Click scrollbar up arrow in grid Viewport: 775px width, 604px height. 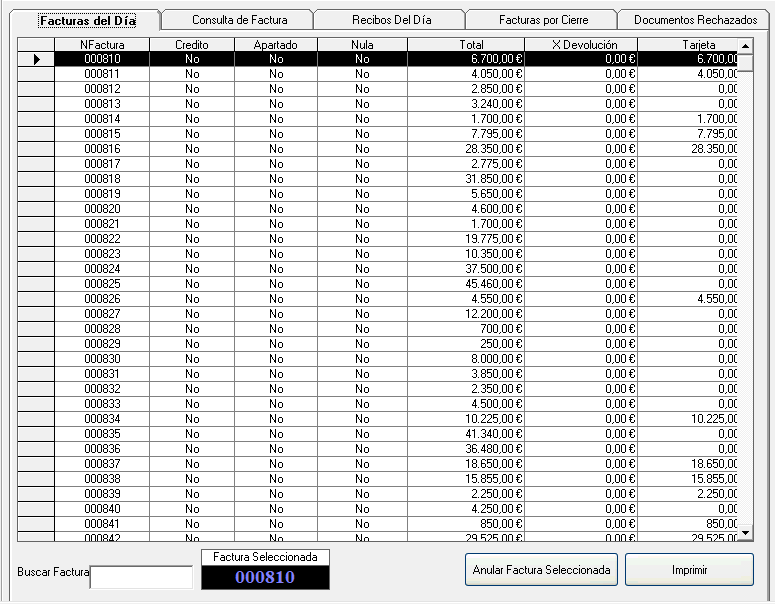tap(745, 46)
